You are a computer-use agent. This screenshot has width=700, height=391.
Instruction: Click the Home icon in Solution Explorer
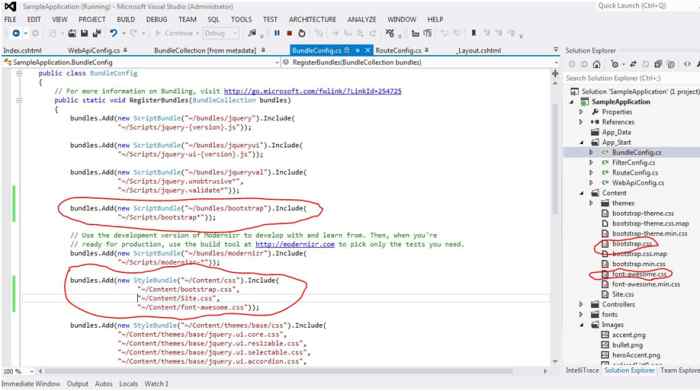[x=596, y=65]
